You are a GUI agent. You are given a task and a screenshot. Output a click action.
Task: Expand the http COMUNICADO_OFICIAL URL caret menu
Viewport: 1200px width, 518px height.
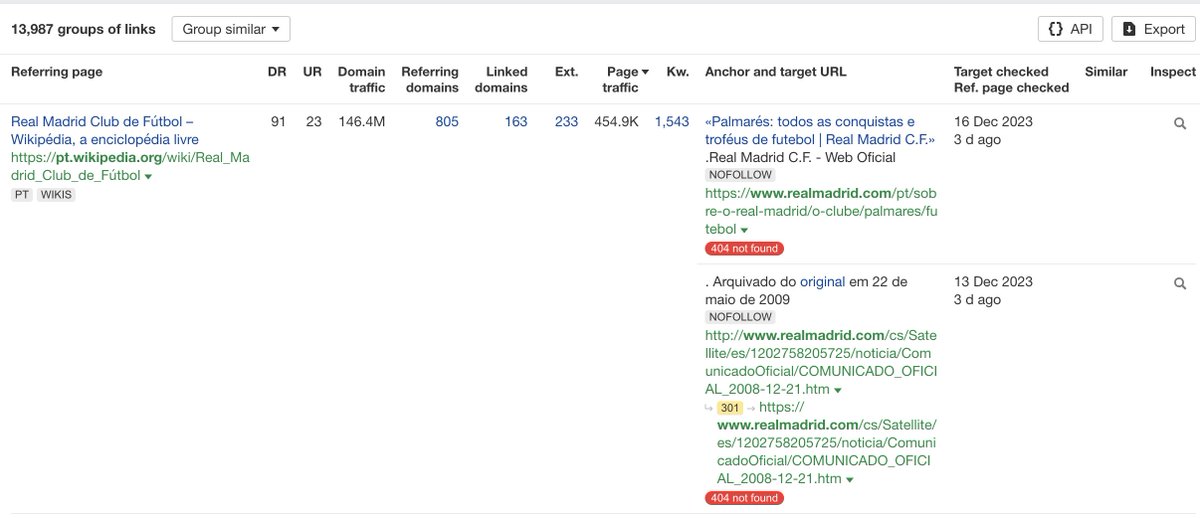tap(838, 391)
